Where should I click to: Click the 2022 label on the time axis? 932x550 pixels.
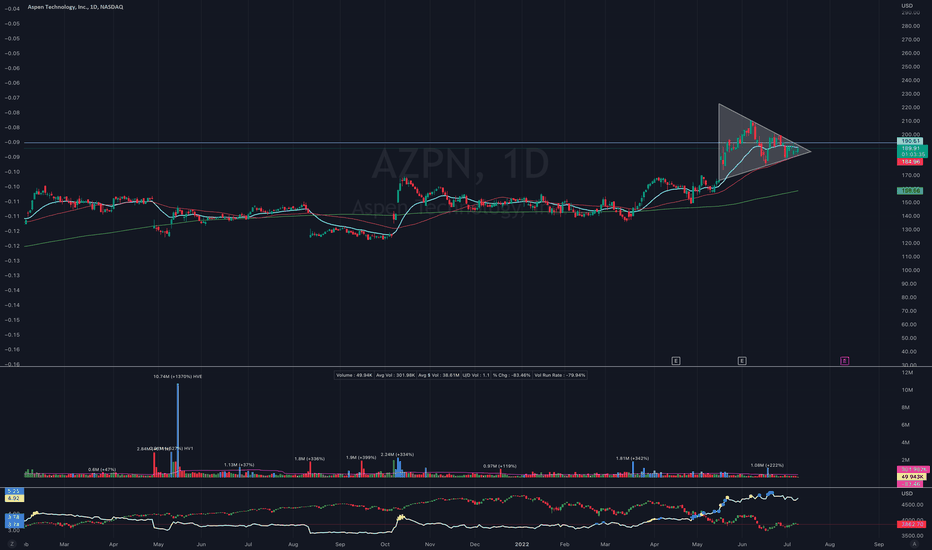(522, 544)
